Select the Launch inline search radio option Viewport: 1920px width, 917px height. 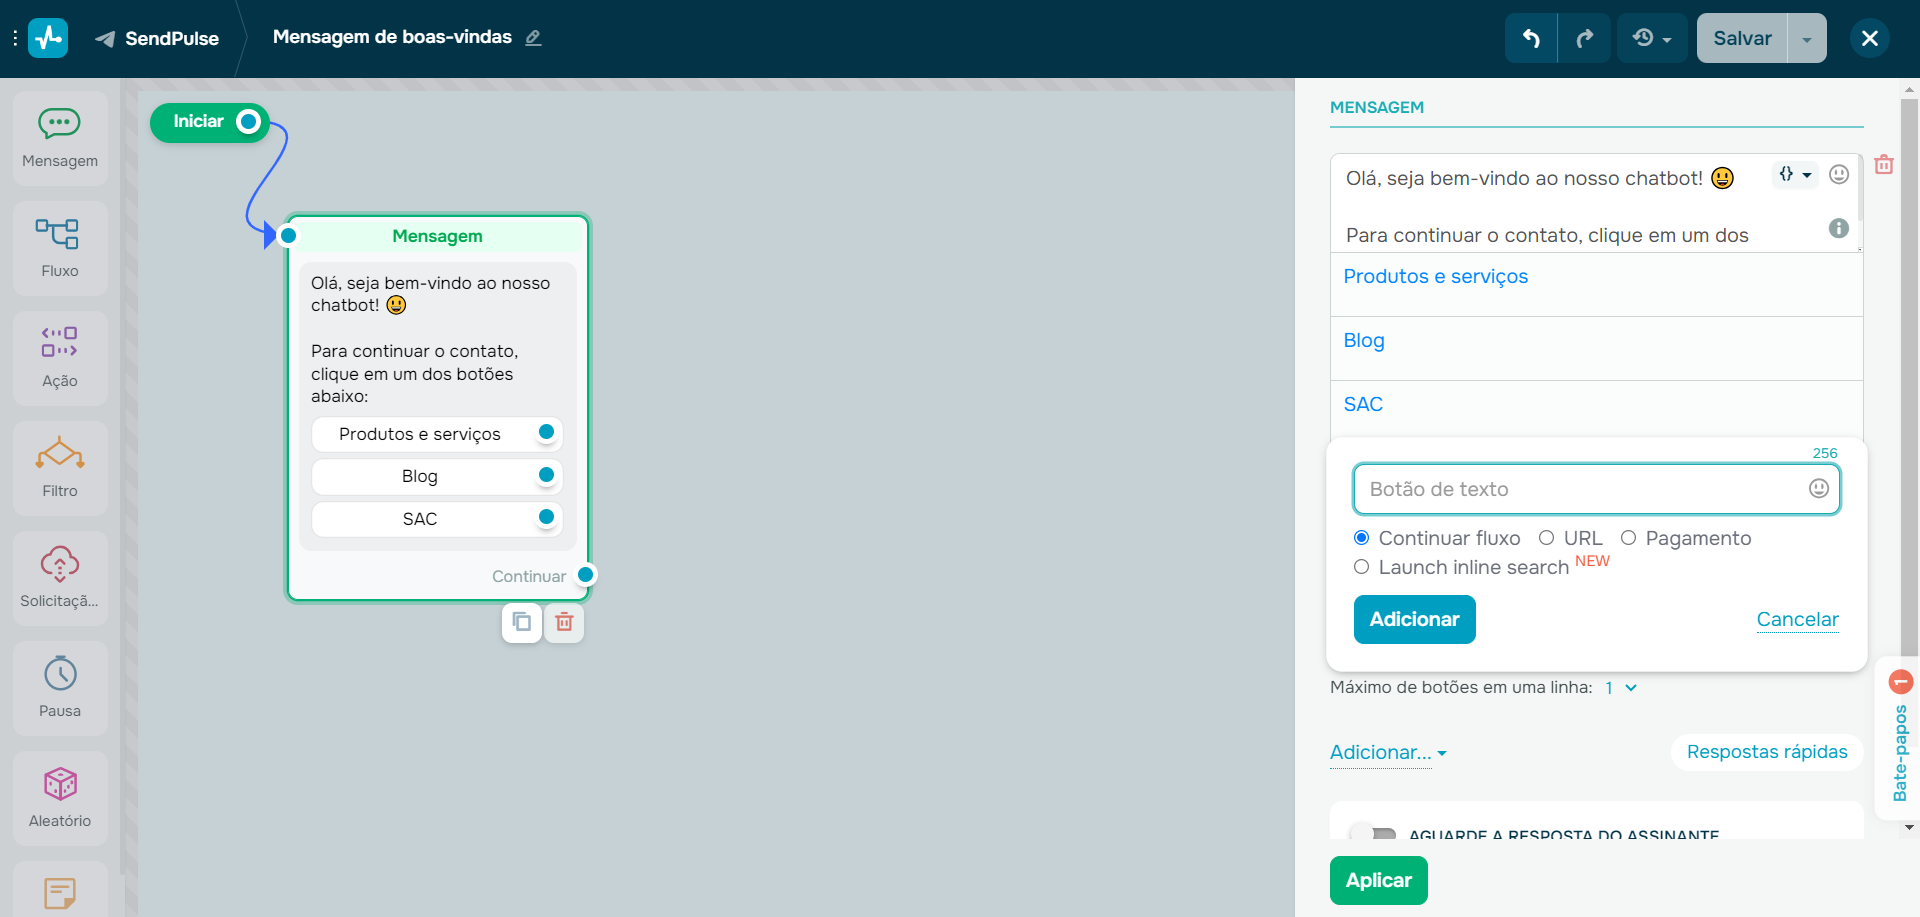[x=1361, y=567]
